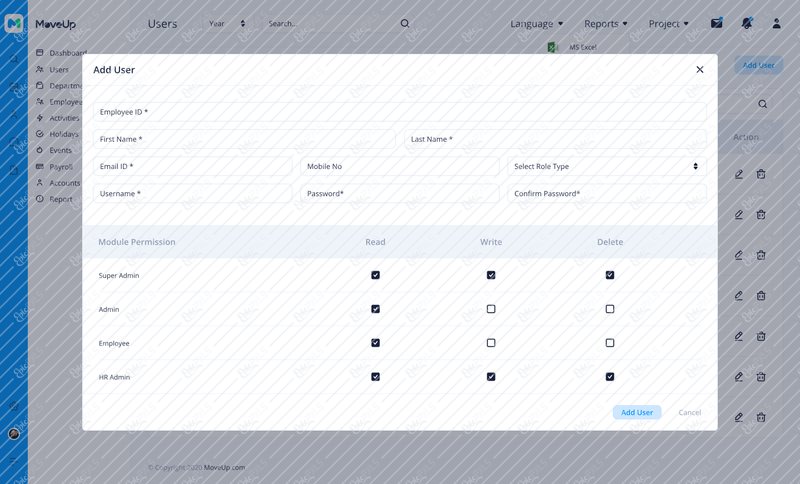Click the round user avatar in blue strip
Image resolution: width=800 pixels, height=484 pixels.
pos(14,434)
